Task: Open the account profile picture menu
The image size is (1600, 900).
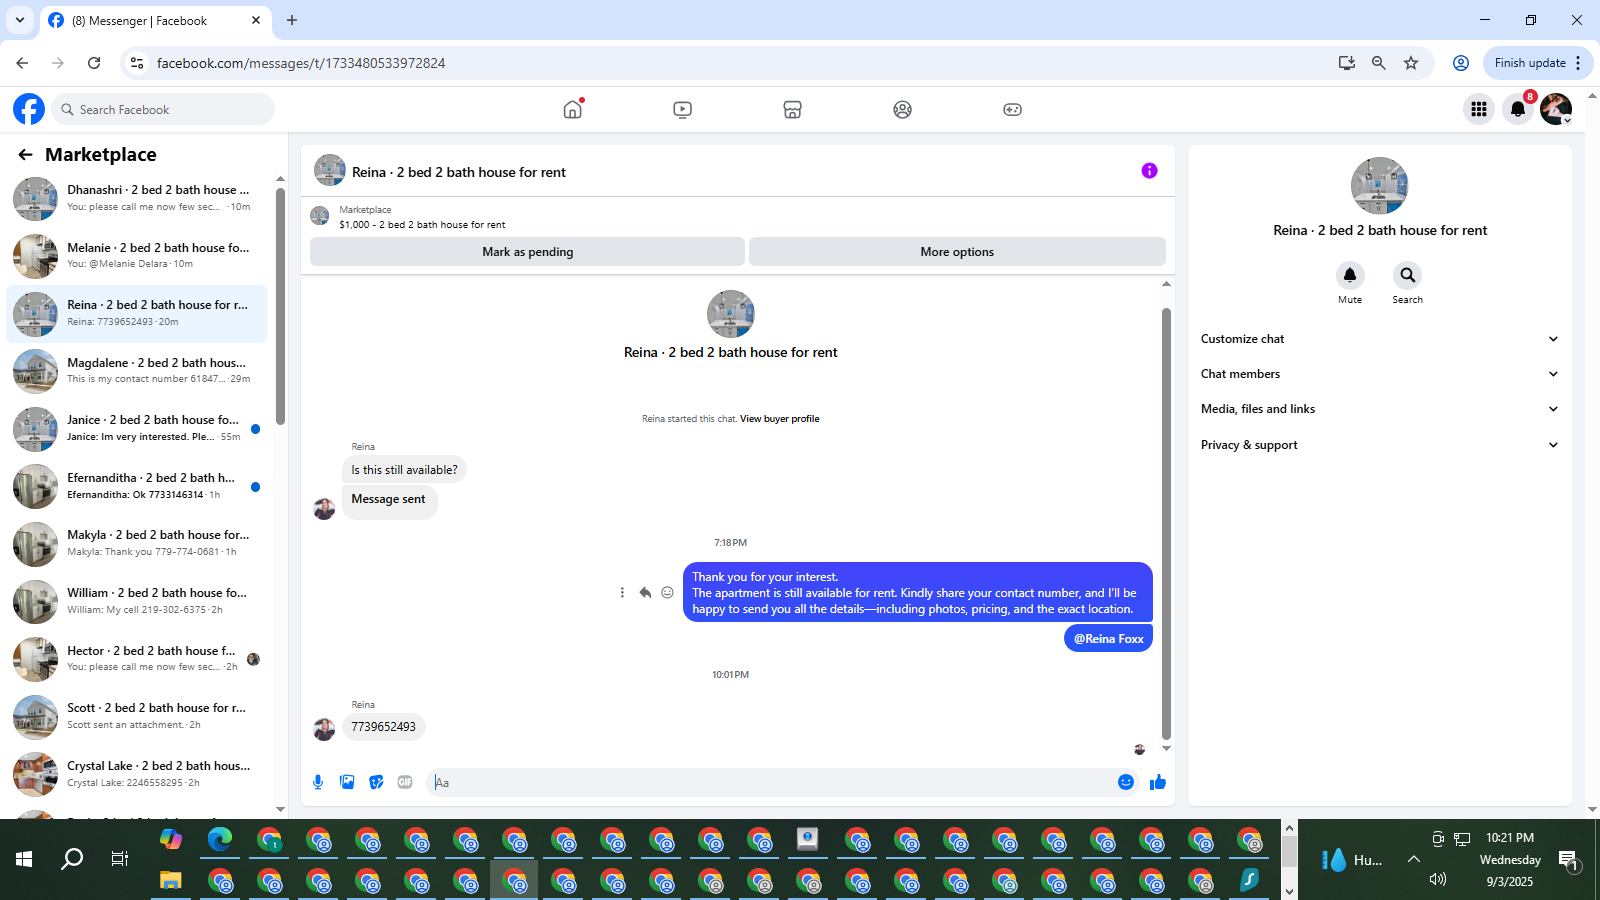Action: coord(1556,109)
